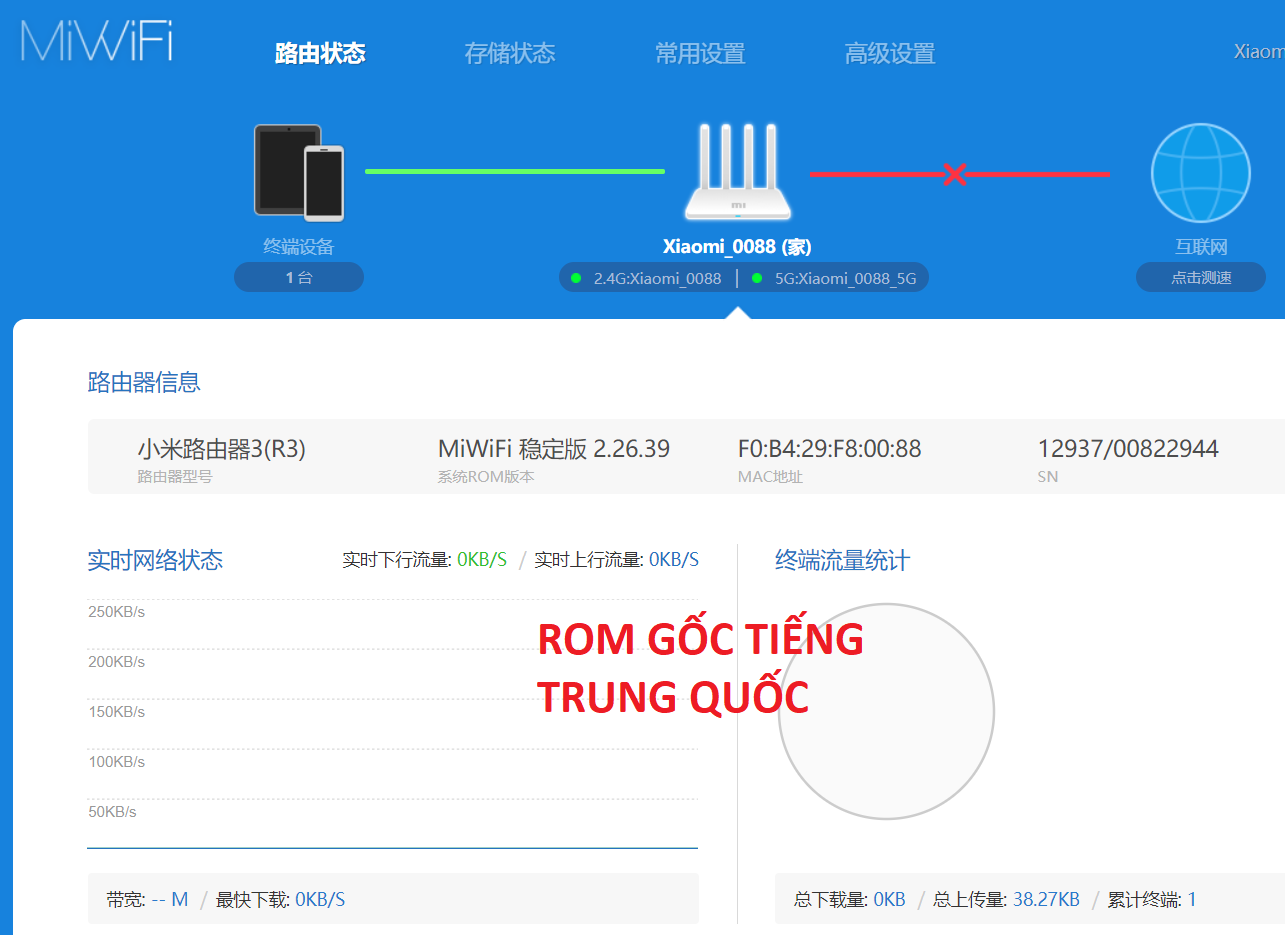Click the Xiaomi router icon
This screenshot has width=1285, height=935.
click(738, 171)
